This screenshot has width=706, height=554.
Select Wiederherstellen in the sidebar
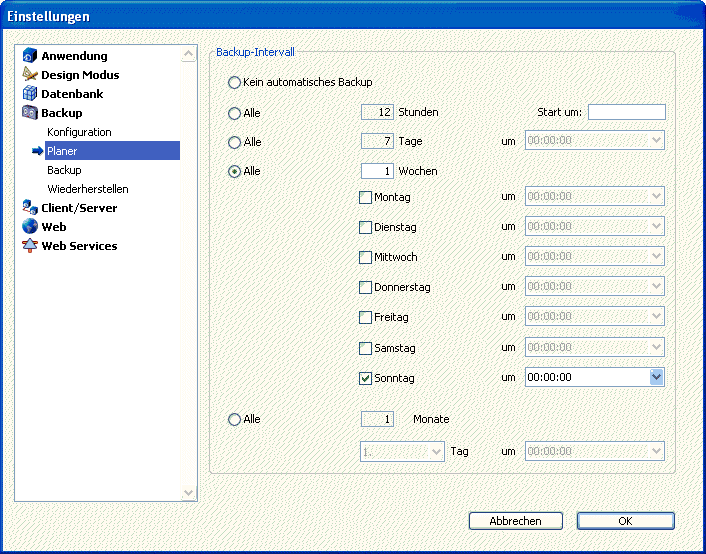[x=87, y=189]
